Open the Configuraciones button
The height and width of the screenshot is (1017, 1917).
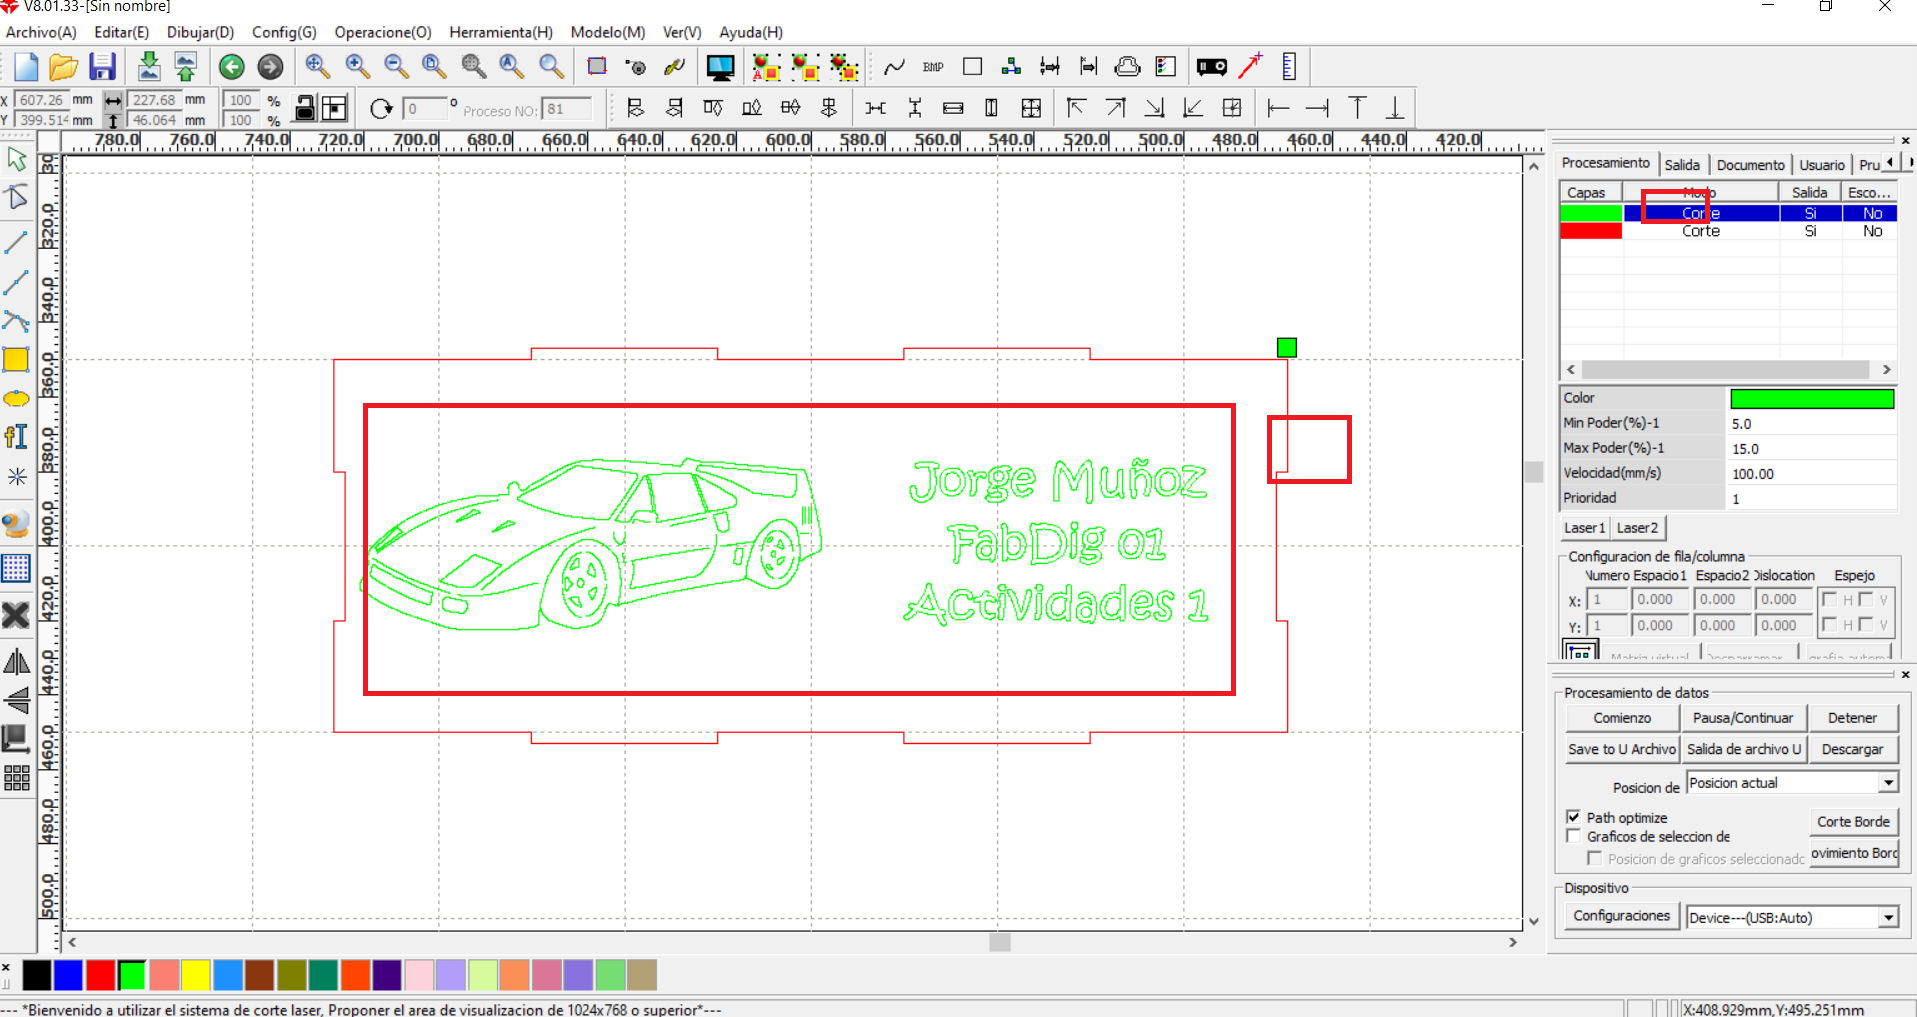[x=1621, y=916]
